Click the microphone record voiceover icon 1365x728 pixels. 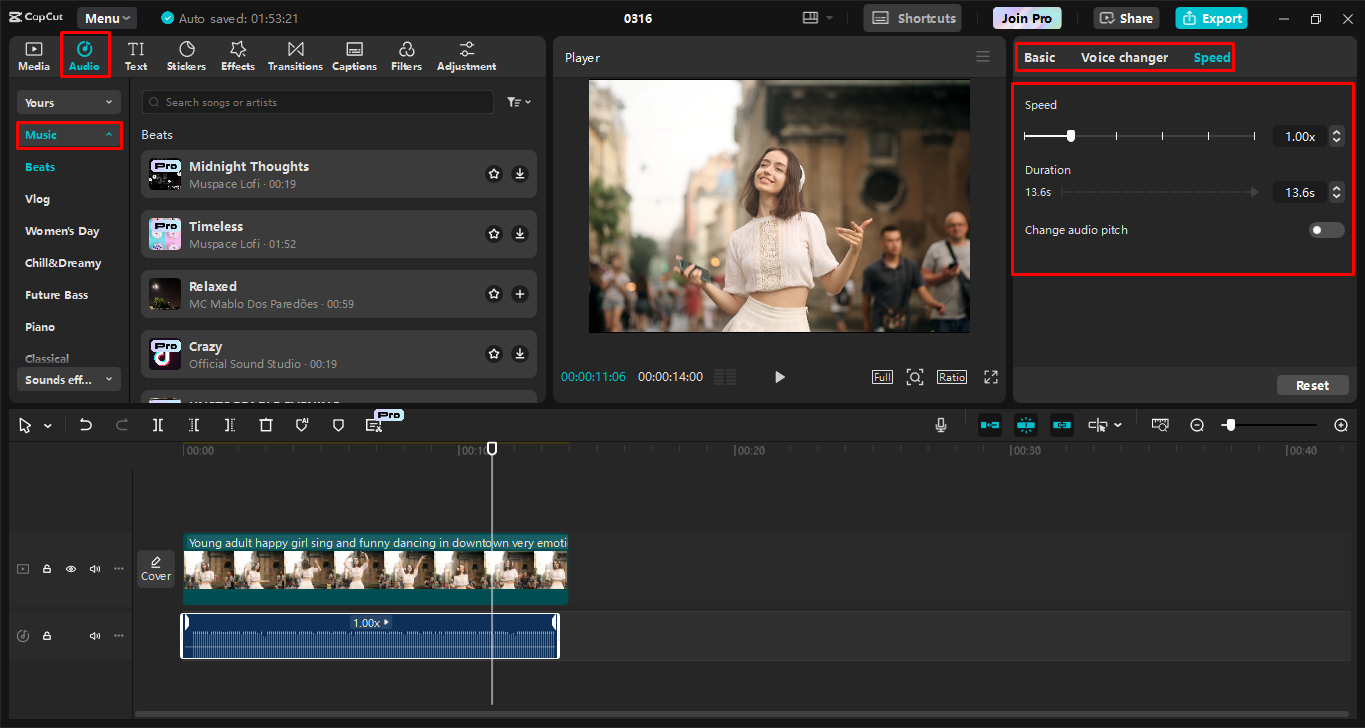[x=941, y=425]
